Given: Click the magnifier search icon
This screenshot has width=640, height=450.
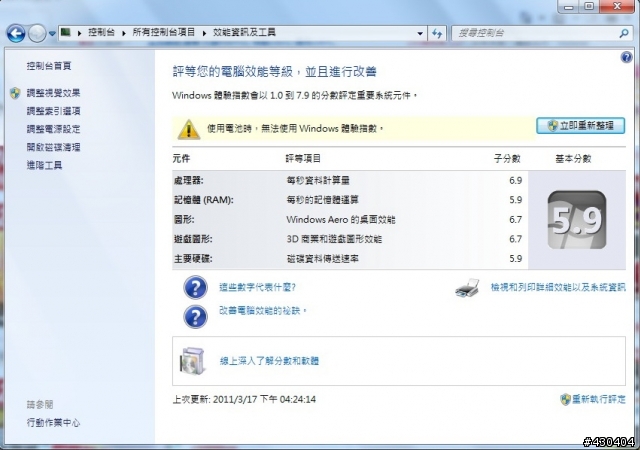Looking at the screenshot, I should pyautogui.click(x=624, y=33).
